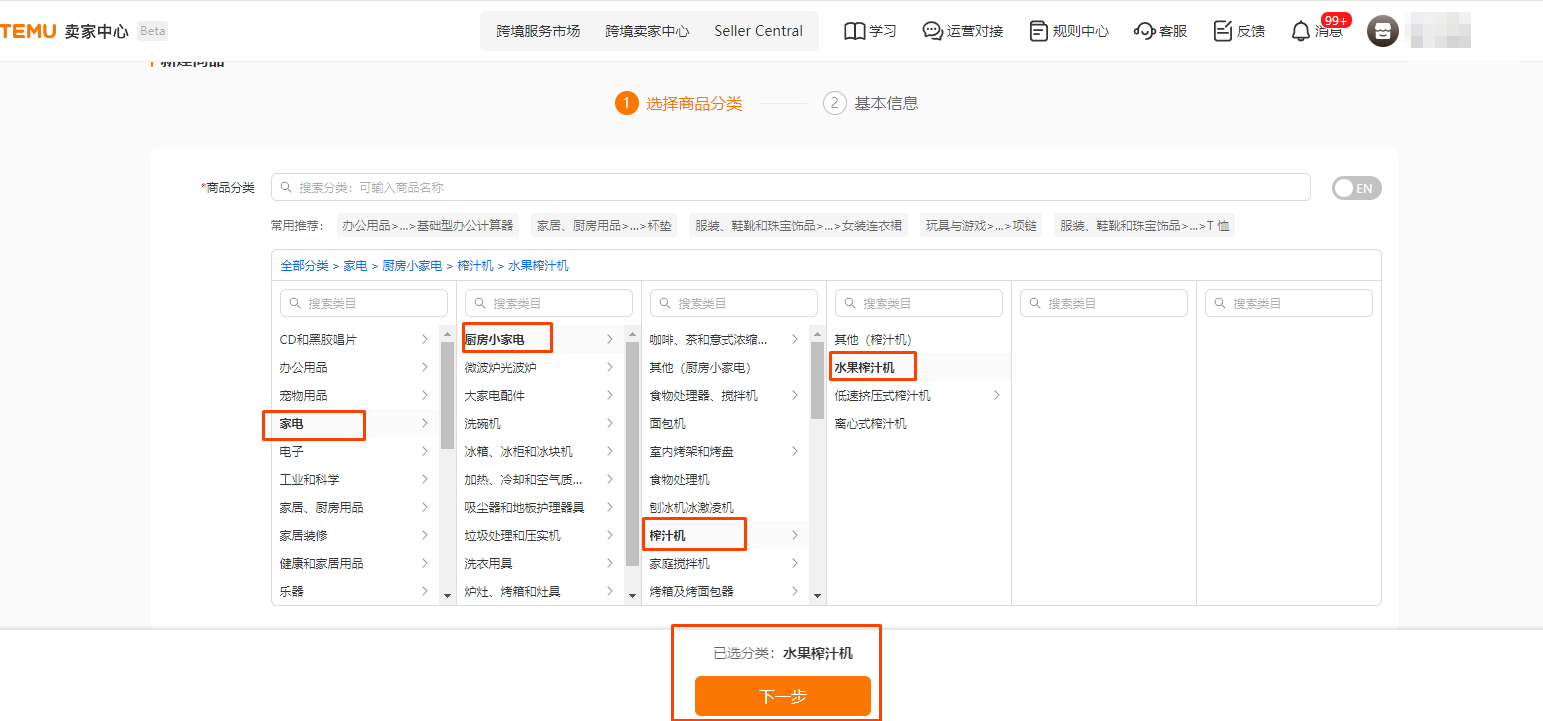Image resolution: width=1543 pixels, height=721 pixels.
Task: Open the 反馈 feedback icon
Action: click(x=1222, y=31)
